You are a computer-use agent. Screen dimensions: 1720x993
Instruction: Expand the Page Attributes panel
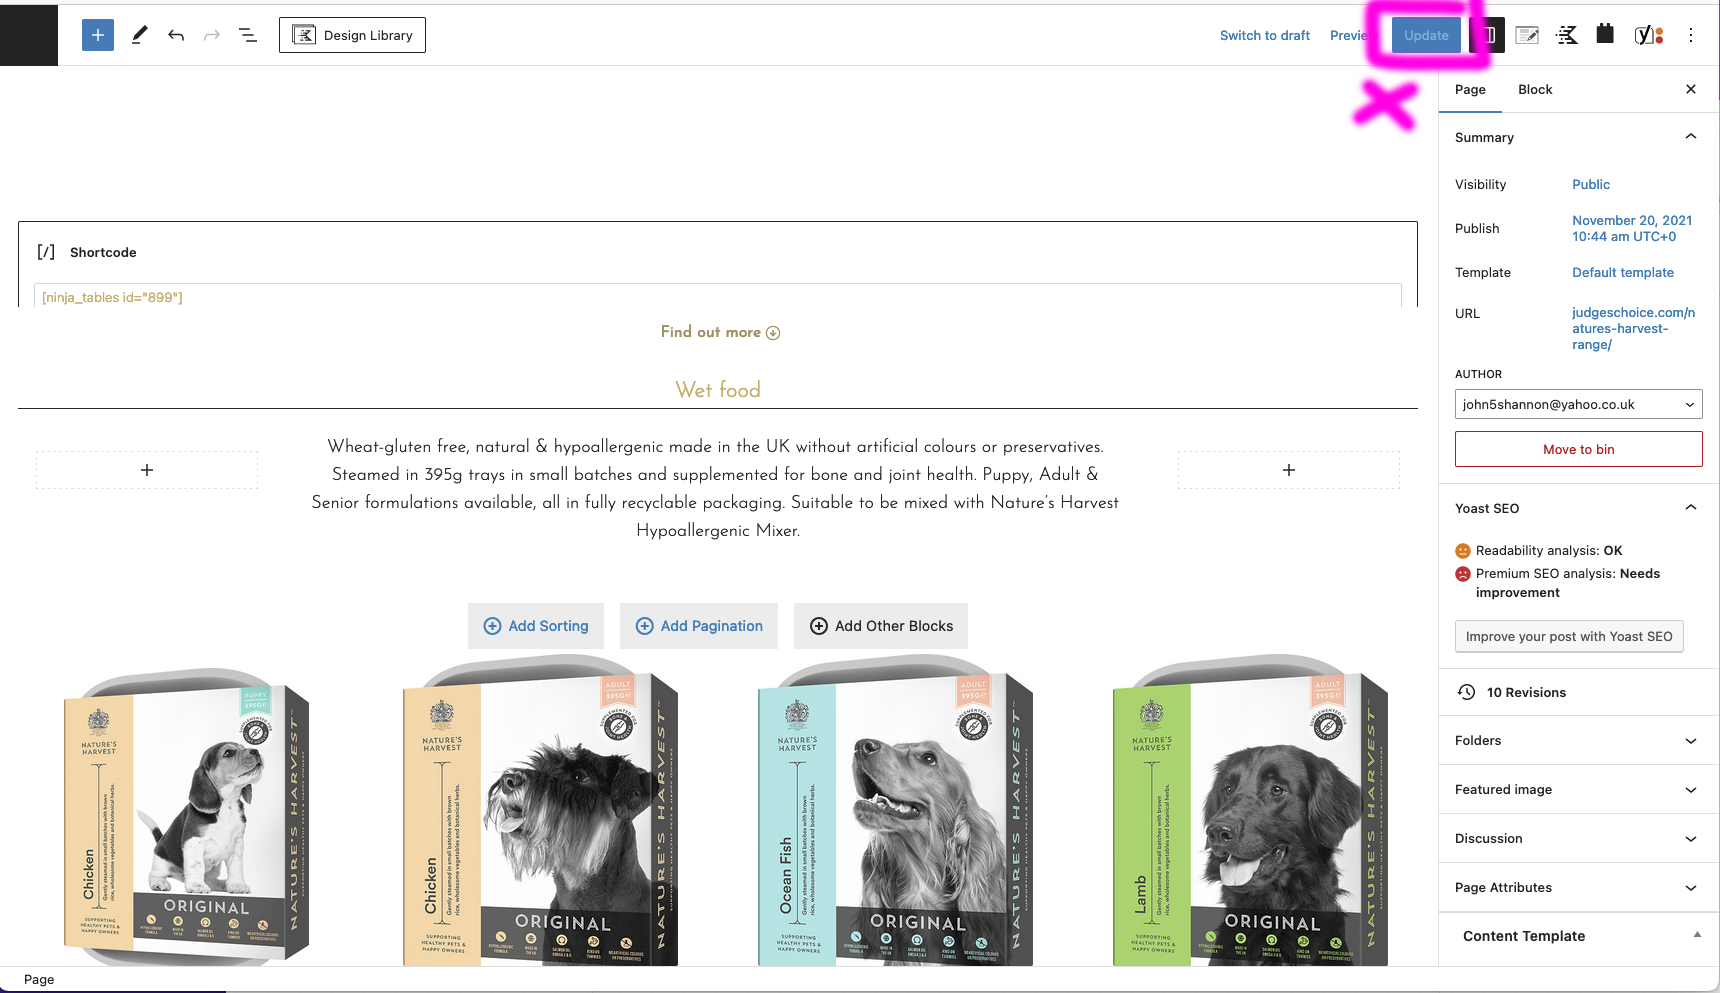[1578, 887]
